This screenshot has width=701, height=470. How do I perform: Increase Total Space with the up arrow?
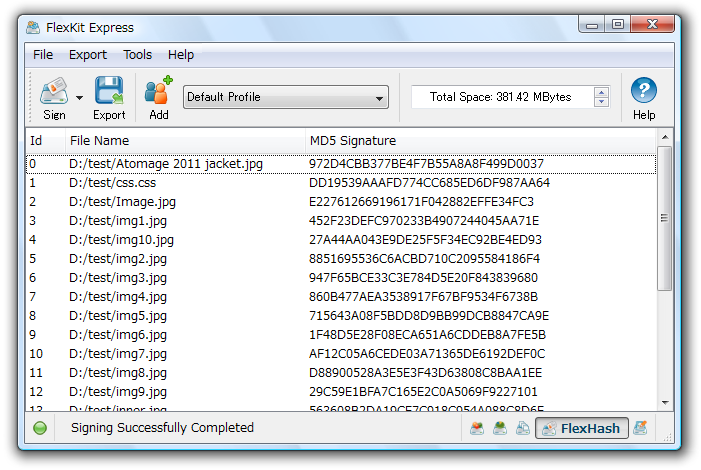click(601, 92)
